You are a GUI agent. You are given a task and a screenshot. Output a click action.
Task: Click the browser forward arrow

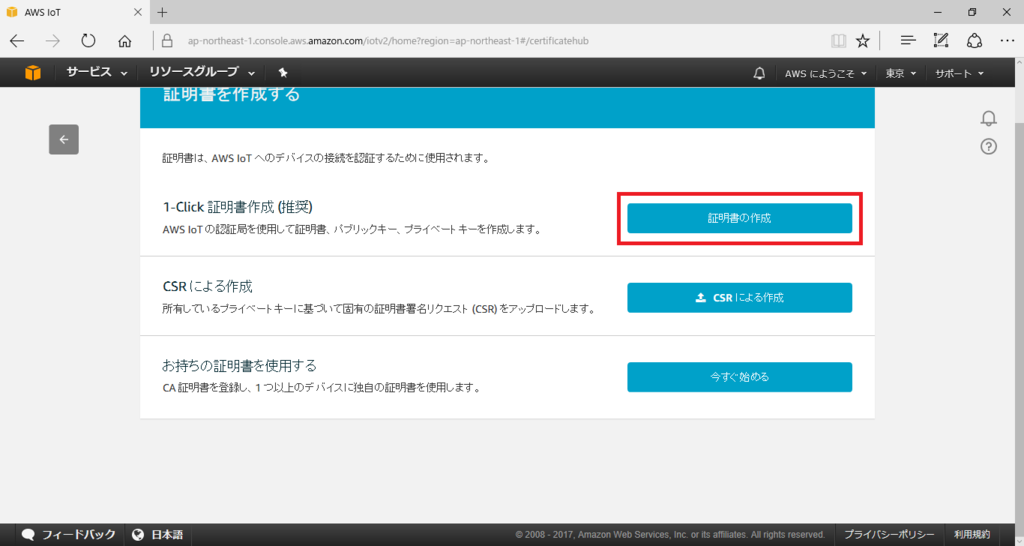point(52,40)
